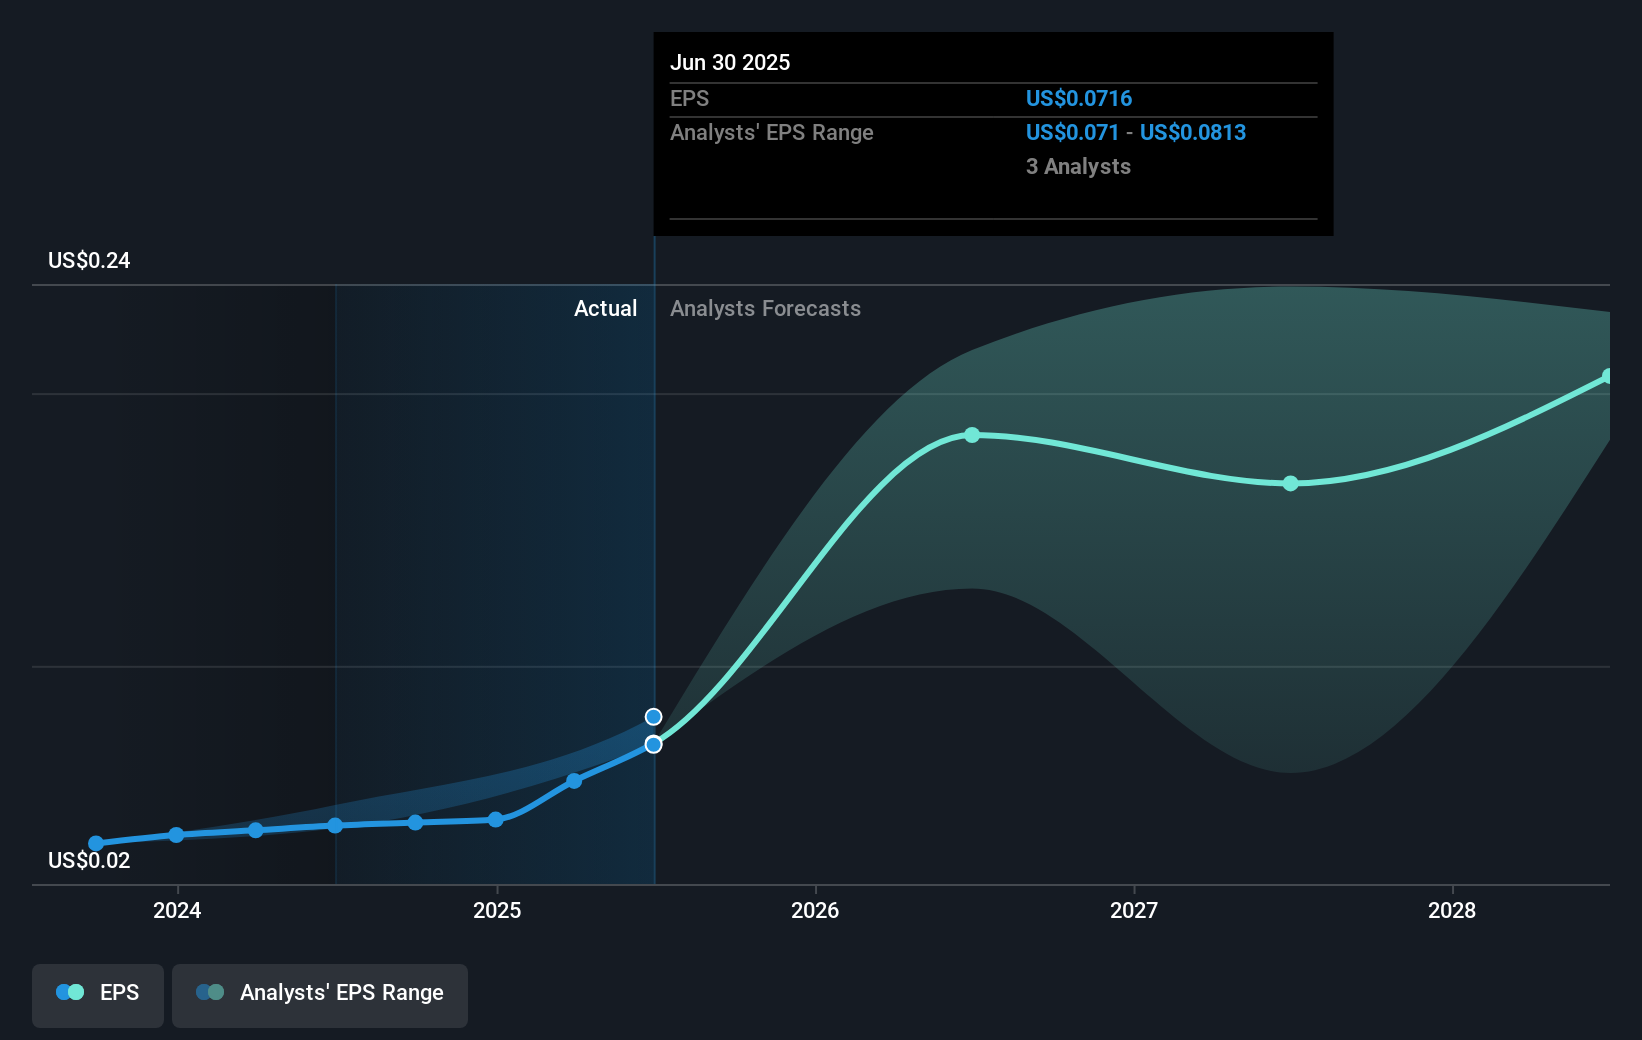Click the earliest EPS data point on the line

click(x=95, y=844)
